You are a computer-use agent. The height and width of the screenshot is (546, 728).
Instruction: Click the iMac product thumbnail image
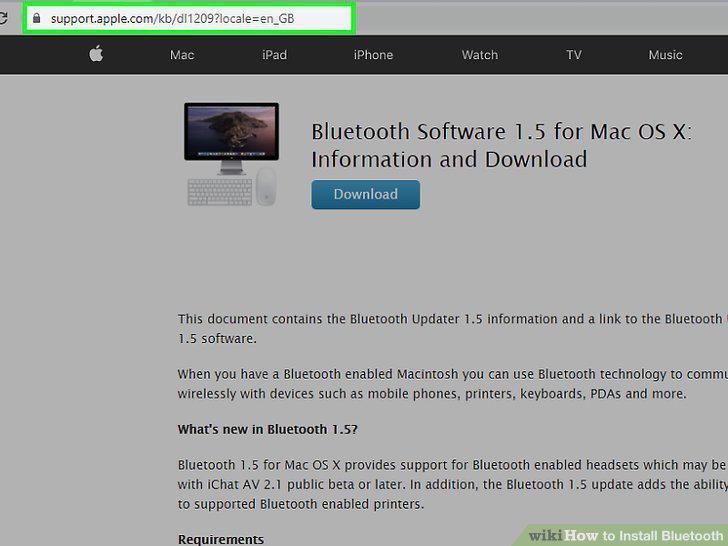(x=232, y=154)
